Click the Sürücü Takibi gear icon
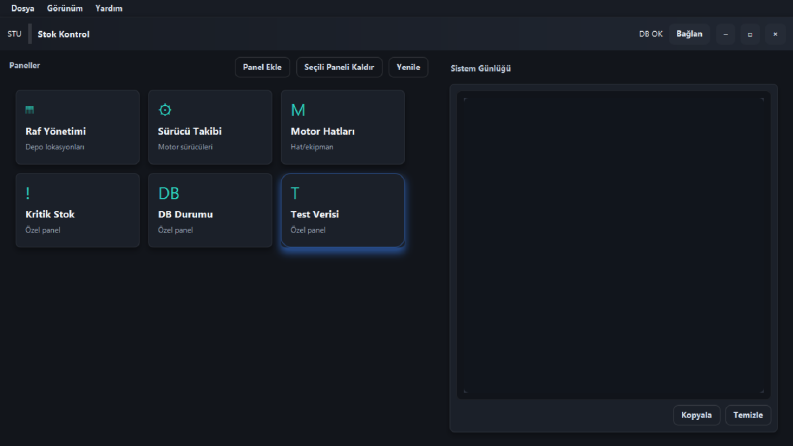Screen dimensions: 793x446 click(x=165, y=110)
